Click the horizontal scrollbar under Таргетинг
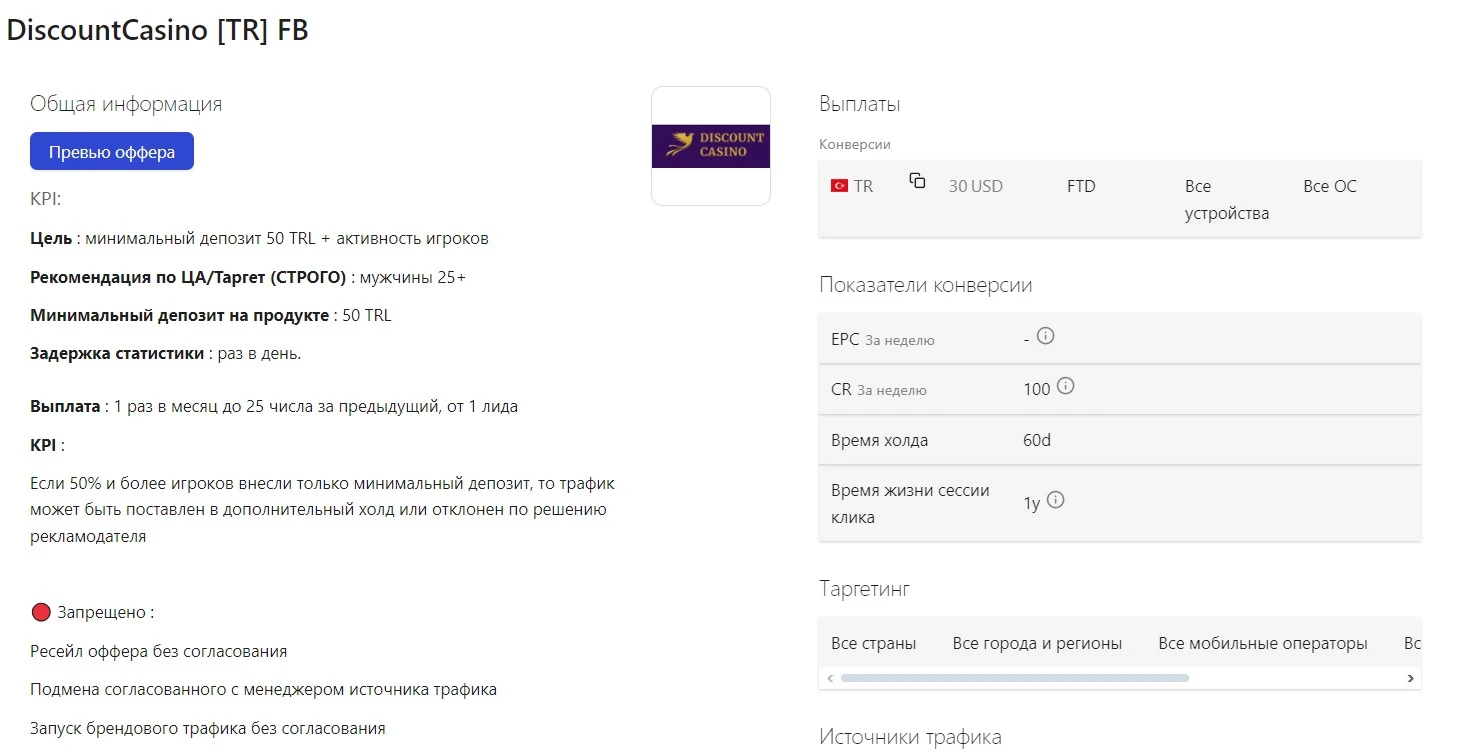Viewport: 1458px width, 755px height. point(1015,678)
